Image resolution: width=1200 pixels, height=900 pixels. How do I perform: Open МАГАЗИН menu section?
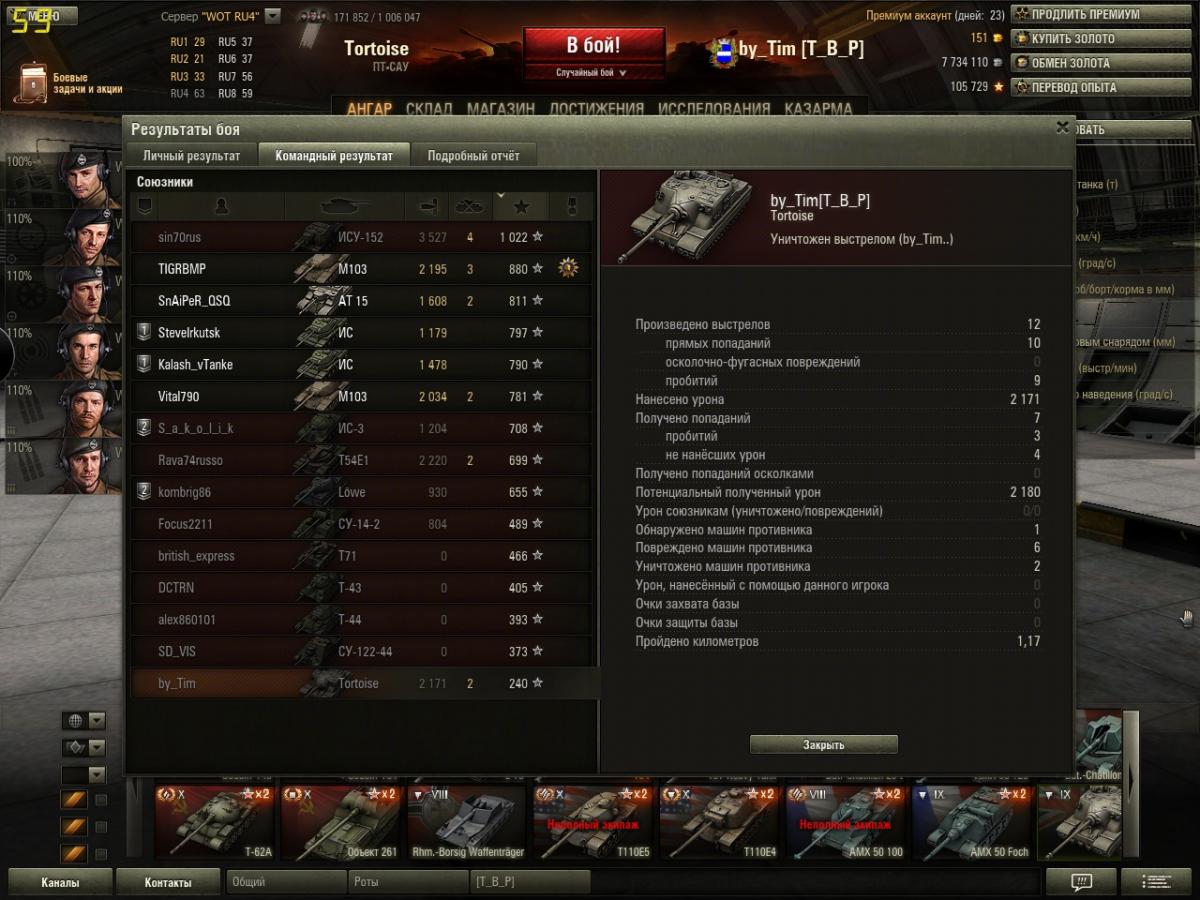tap(501, 109)
